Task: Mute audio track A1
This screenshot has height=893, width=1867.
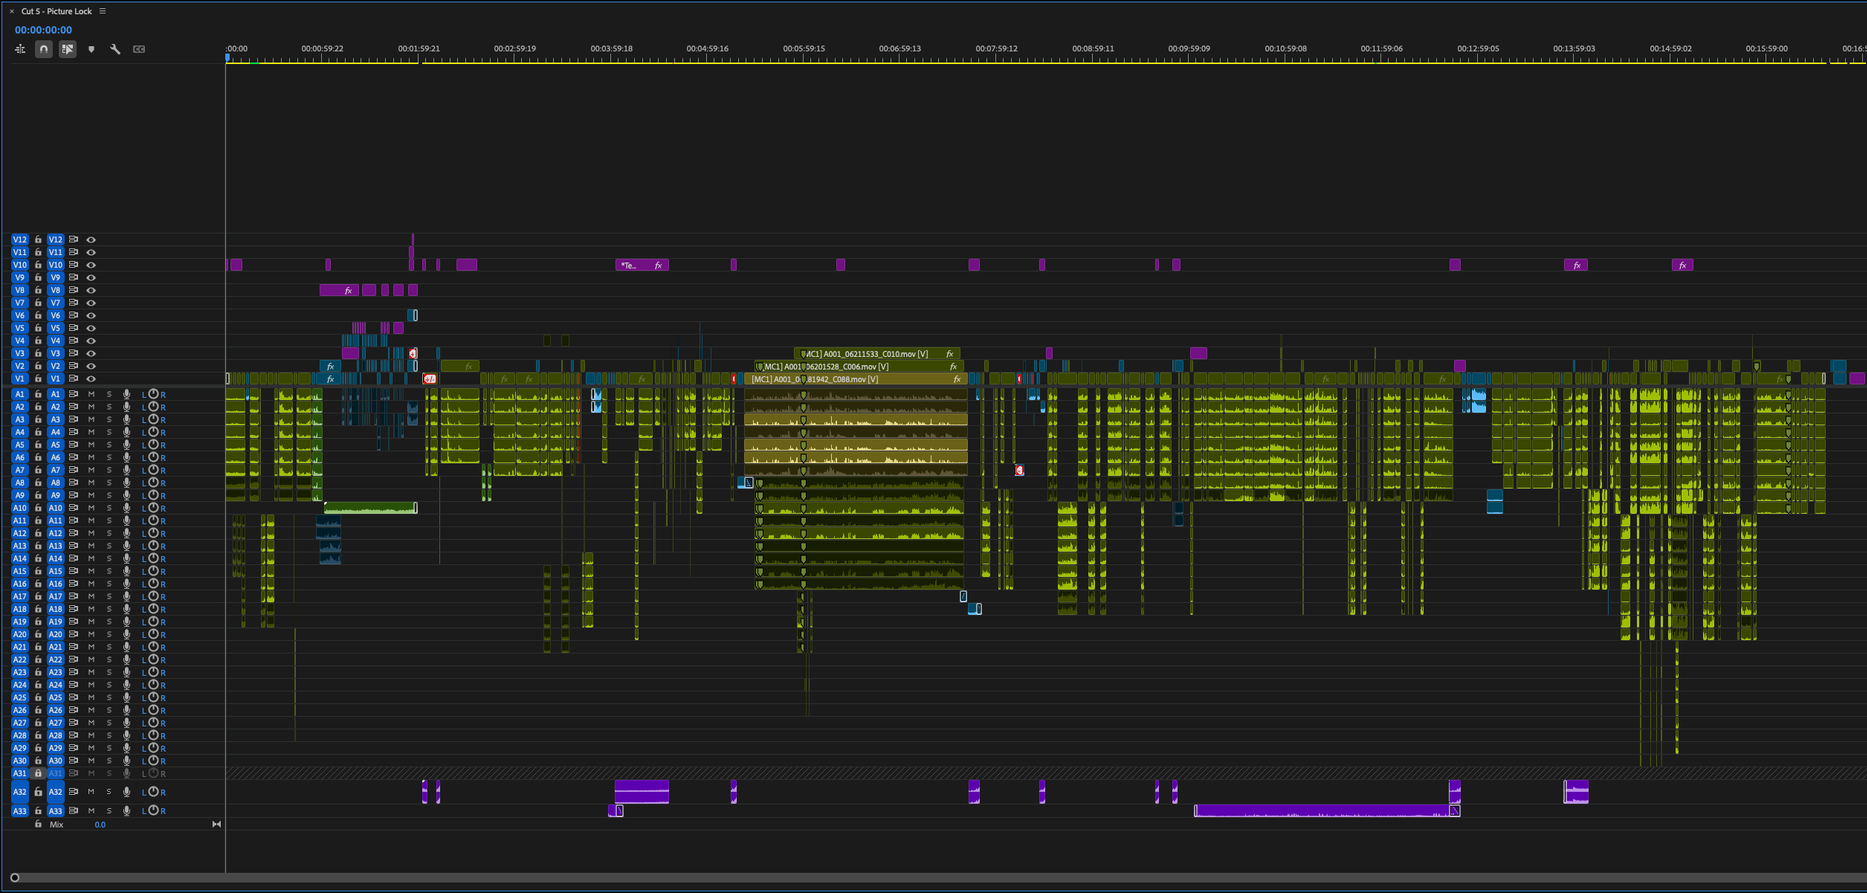Action: click(x=91, y=395)
